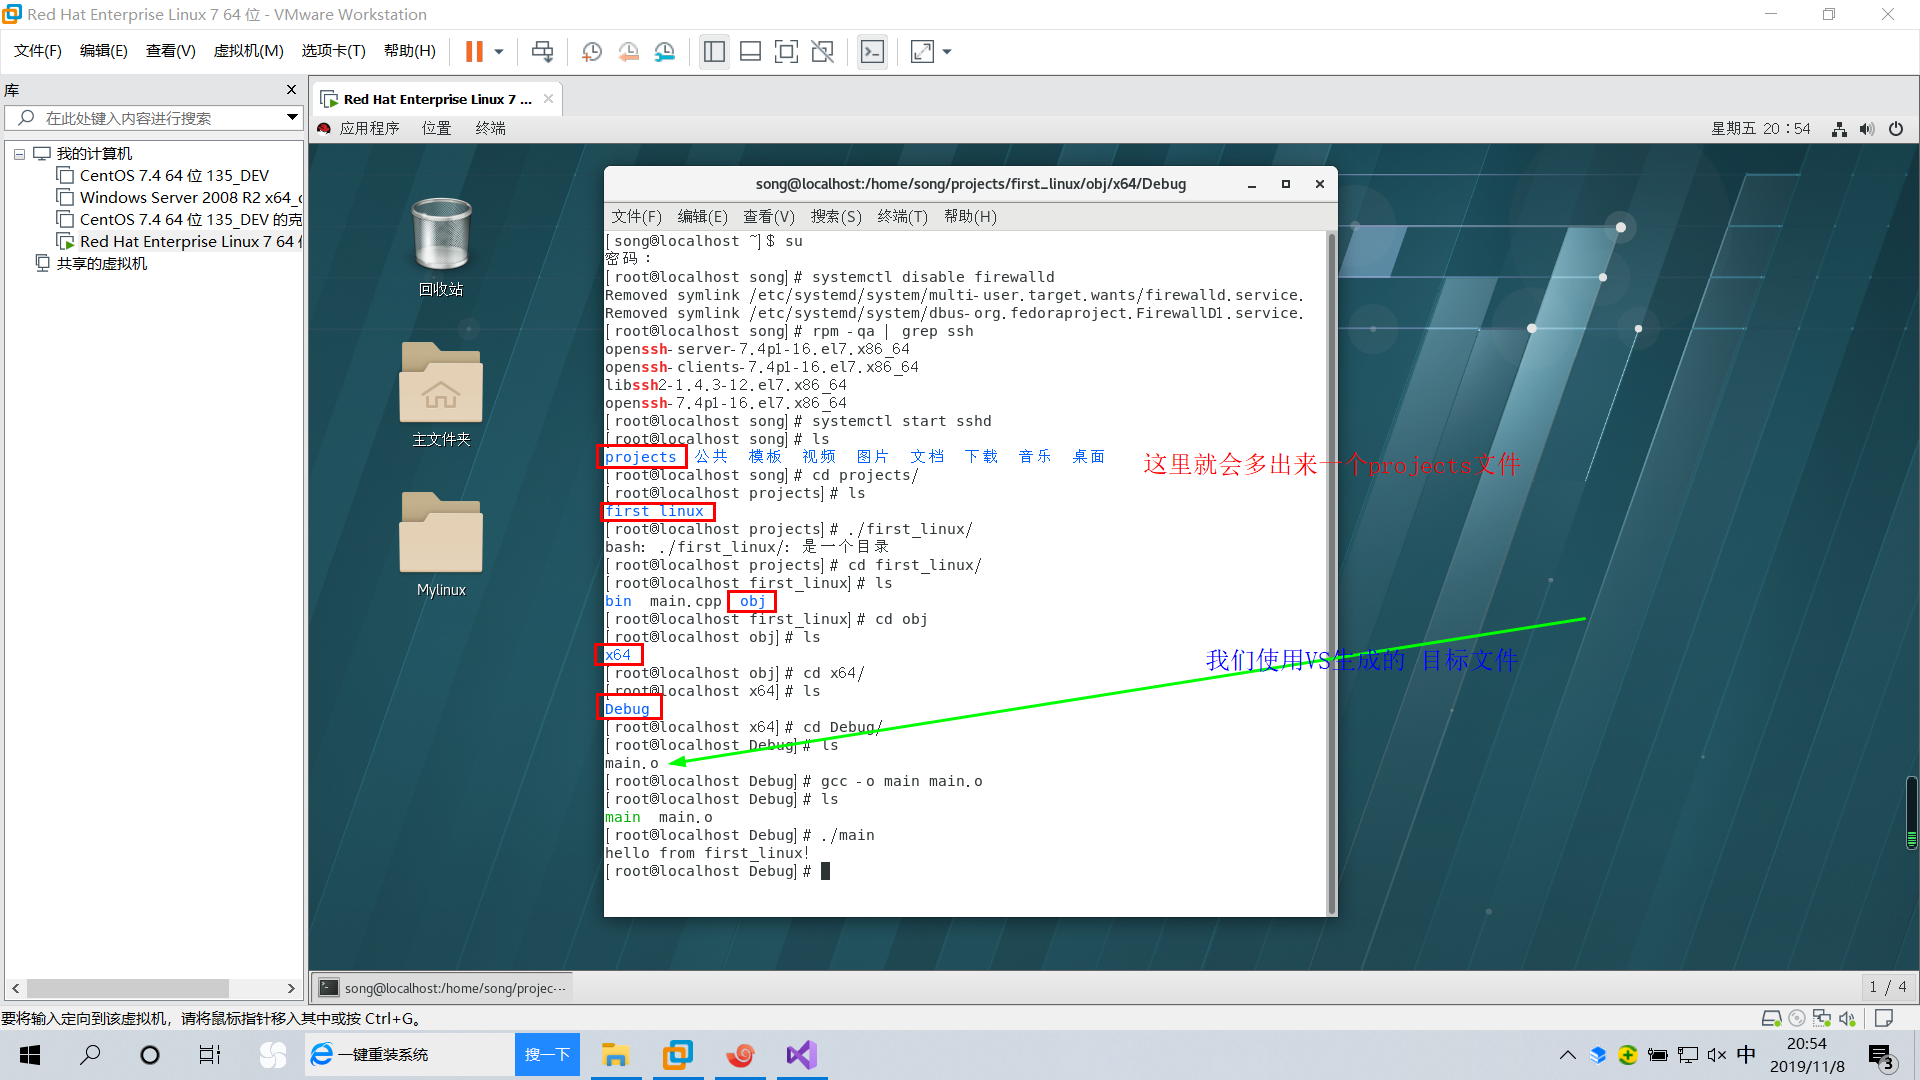Open terminal 搜索(S) menu
This screenshot has width=1920, height=1080.
835,216
